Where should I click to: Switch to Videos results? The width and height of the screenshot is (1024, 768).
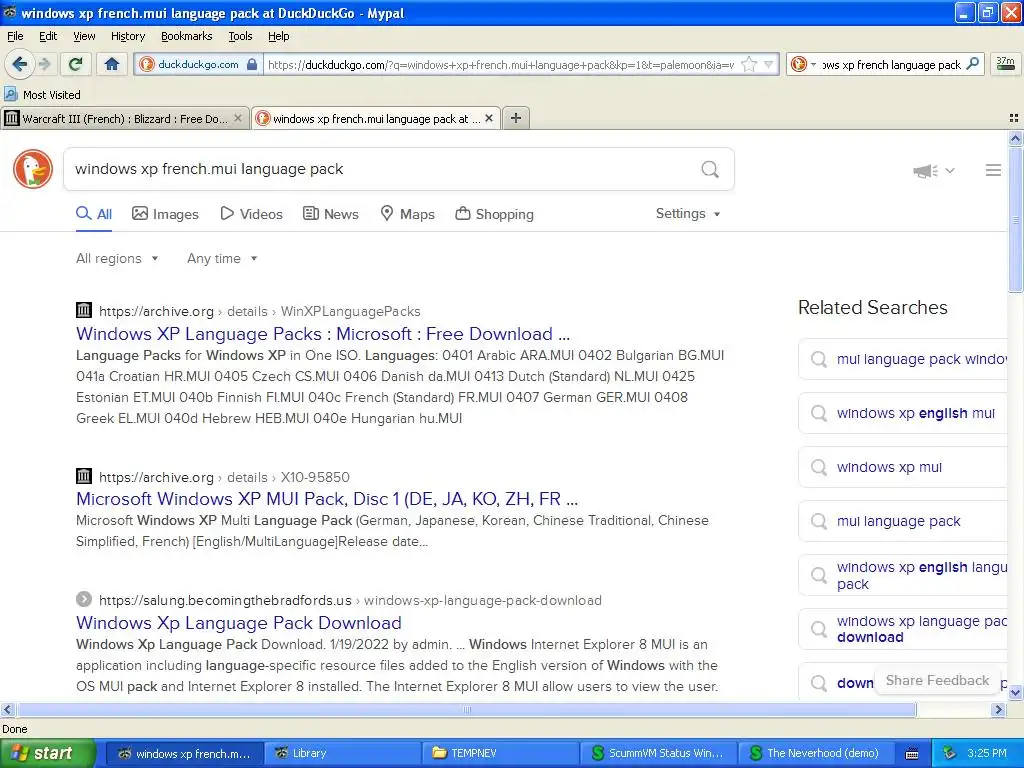(x=251, y=214)
